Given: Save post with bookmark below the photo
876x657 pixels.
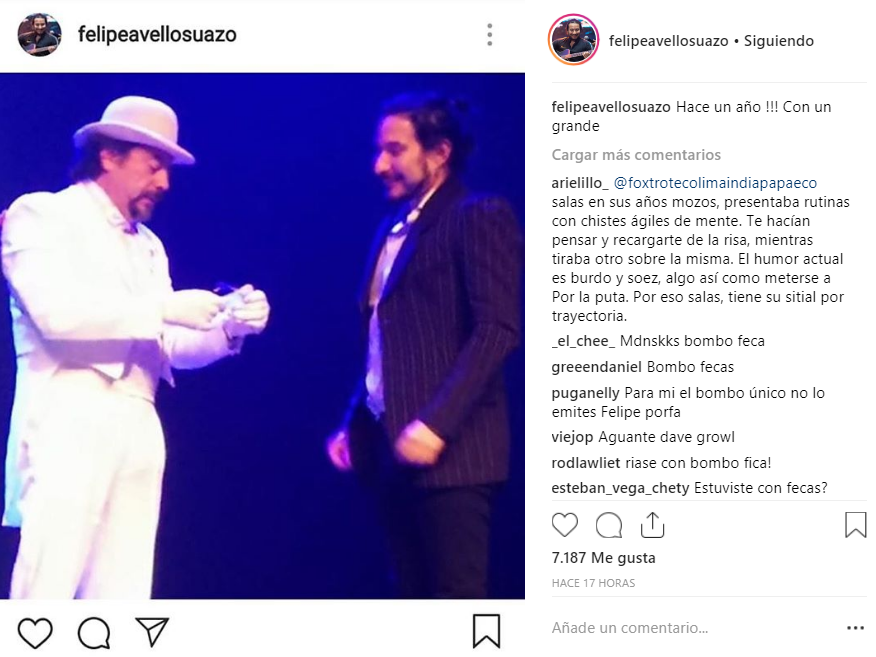Looking at the screenshot, I should coord(486,631).
